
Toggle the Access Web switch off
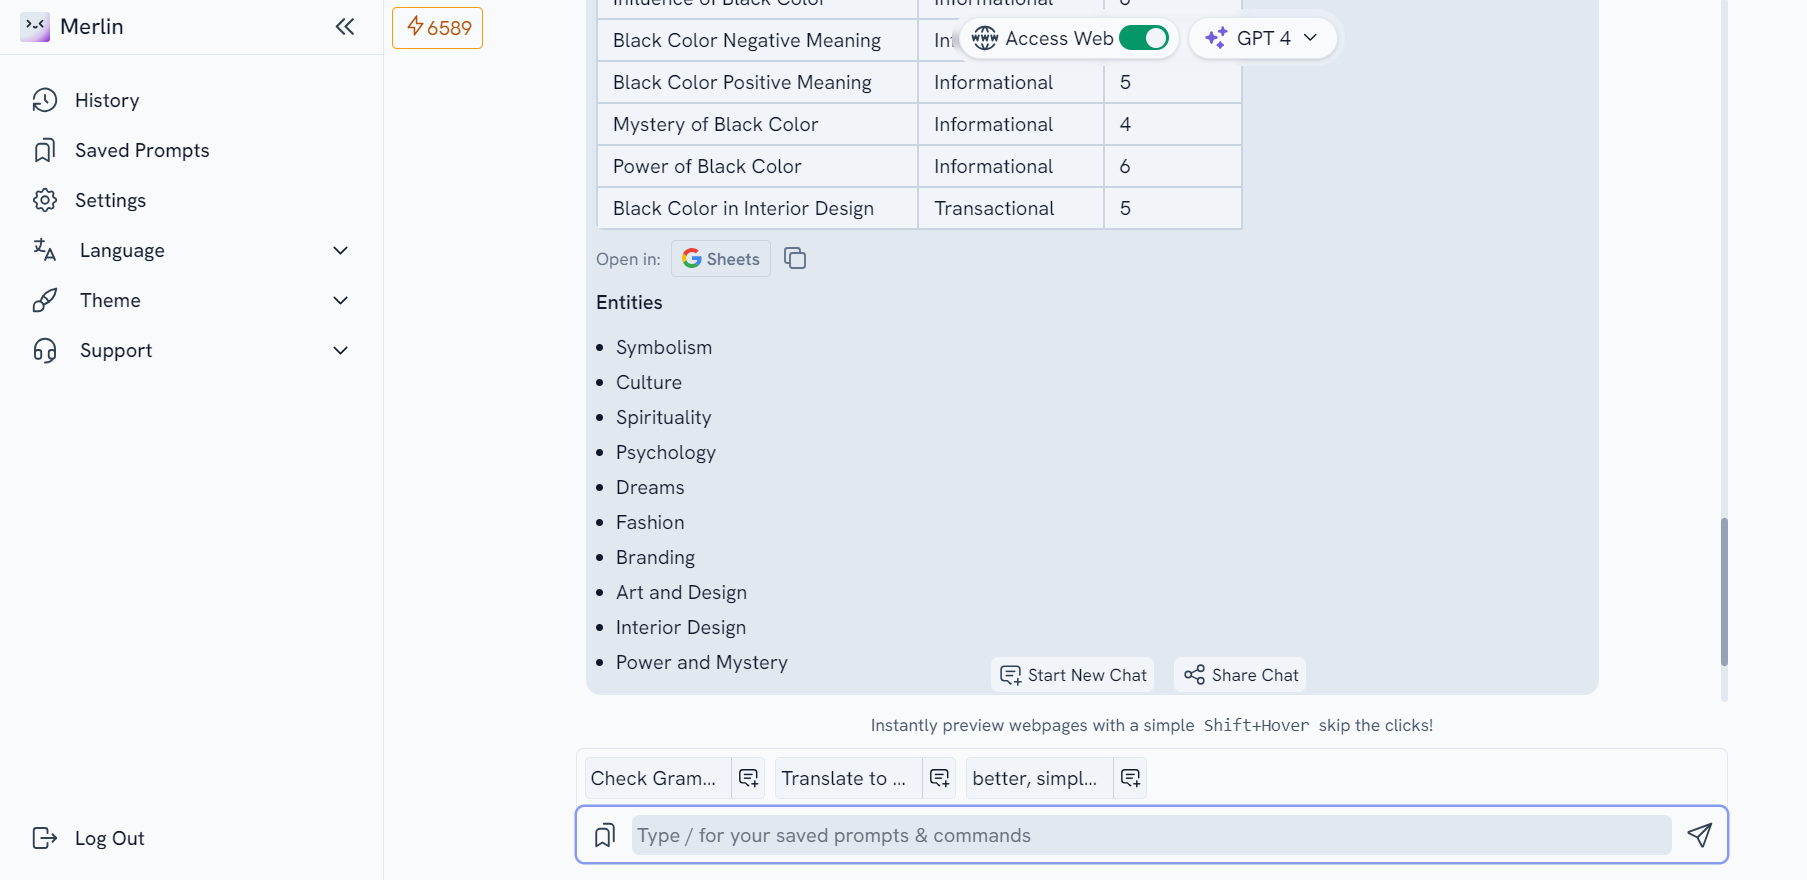(x=1143, y=38)
